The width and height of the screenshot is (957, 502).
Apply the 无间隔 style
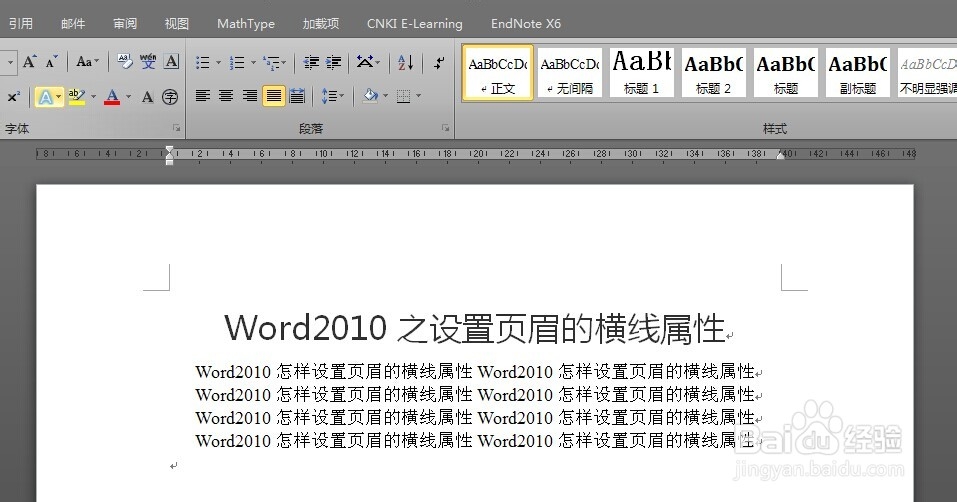click(x=570, y=73)
